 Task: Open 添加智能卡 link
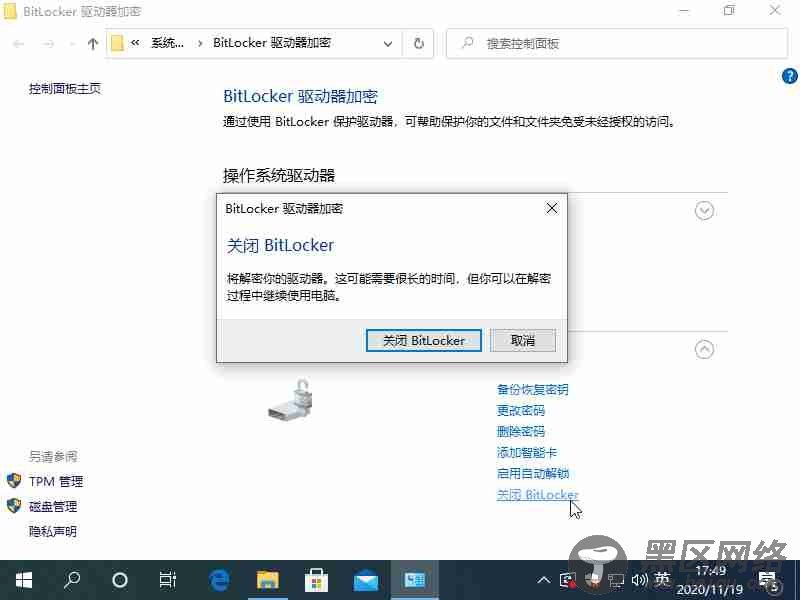[527, 453]
